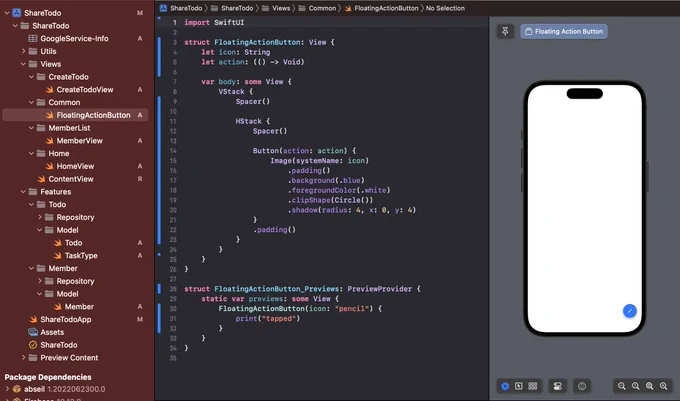Screen dimensions: 680x401
Task: Click the Swift icon beside ShareTodoApp
Action: pos(33,319)
